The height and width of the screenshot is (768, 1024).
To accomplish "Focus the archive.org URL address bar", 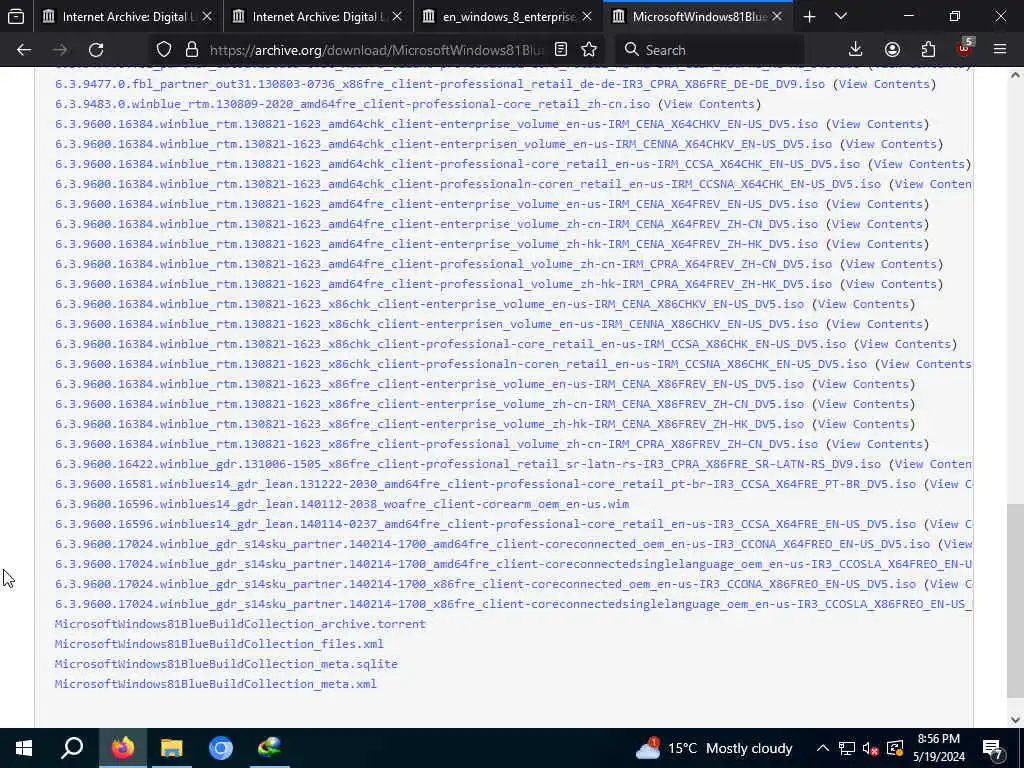I will pyautogui.click(x=376, y=50).
